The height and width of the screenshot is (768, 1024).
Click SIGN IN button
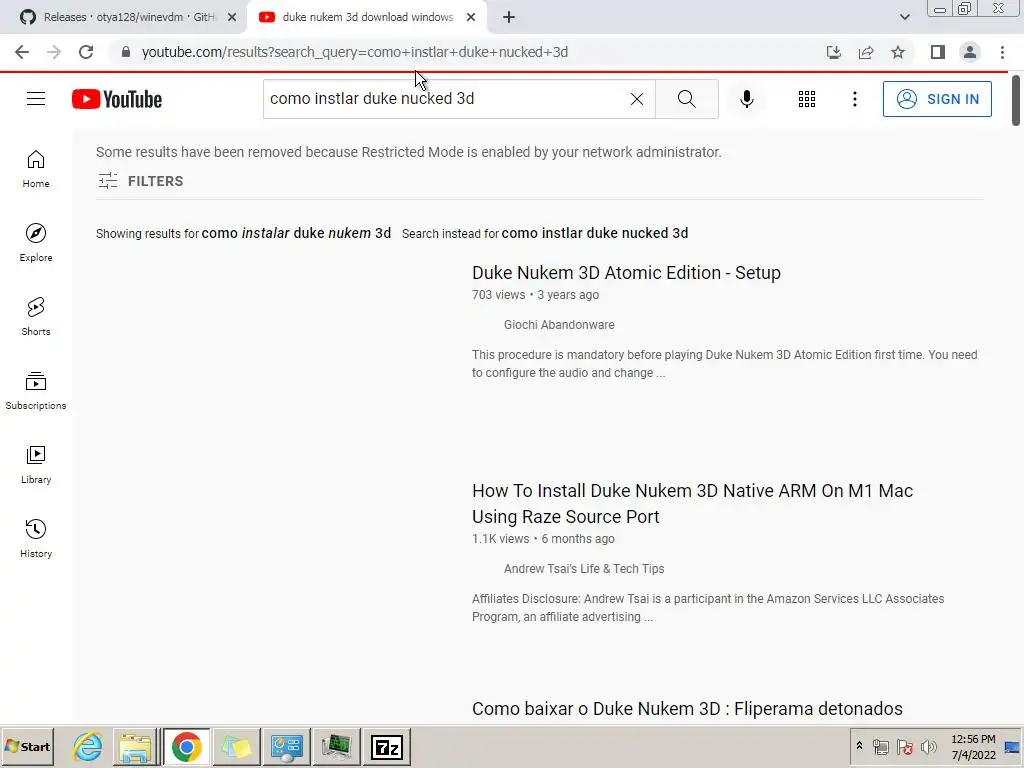coord(937,99)
